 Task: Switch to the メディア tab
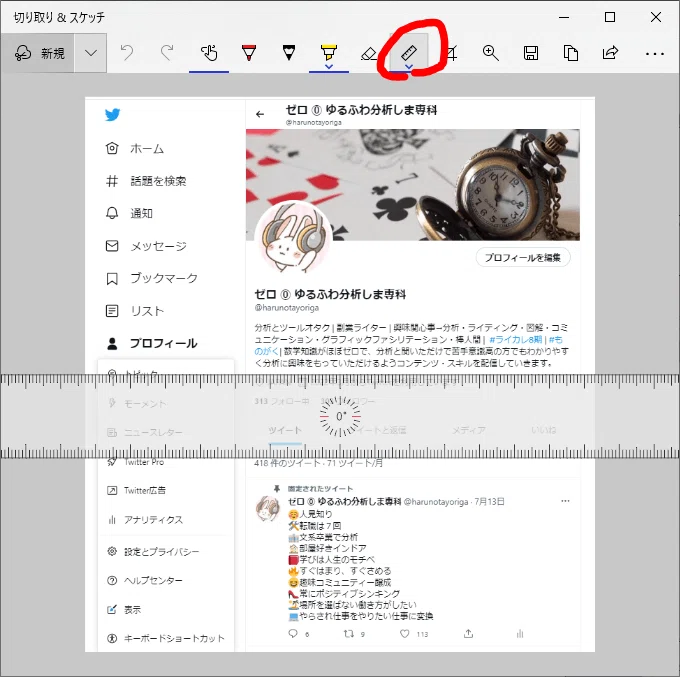[468, 430]
